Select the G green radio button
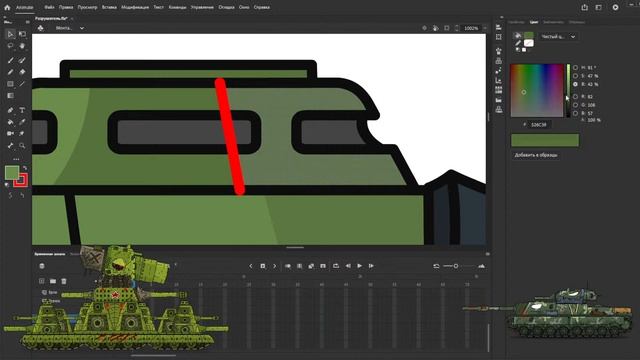 [576, 105]
